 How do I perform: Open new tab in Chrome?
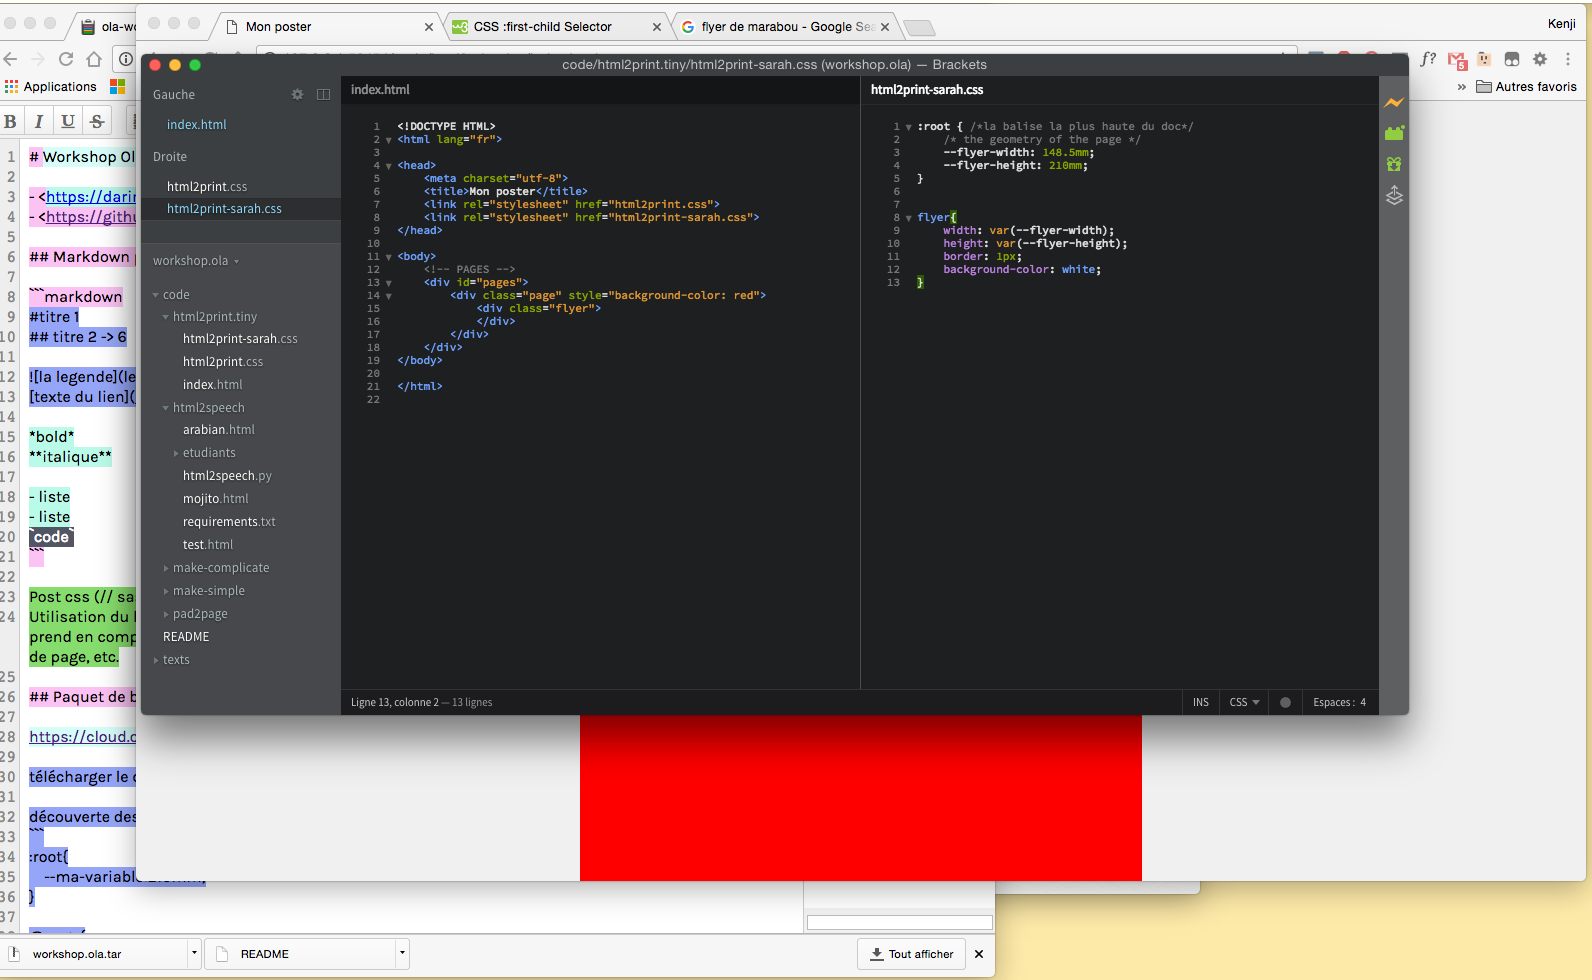coord(919,28)
